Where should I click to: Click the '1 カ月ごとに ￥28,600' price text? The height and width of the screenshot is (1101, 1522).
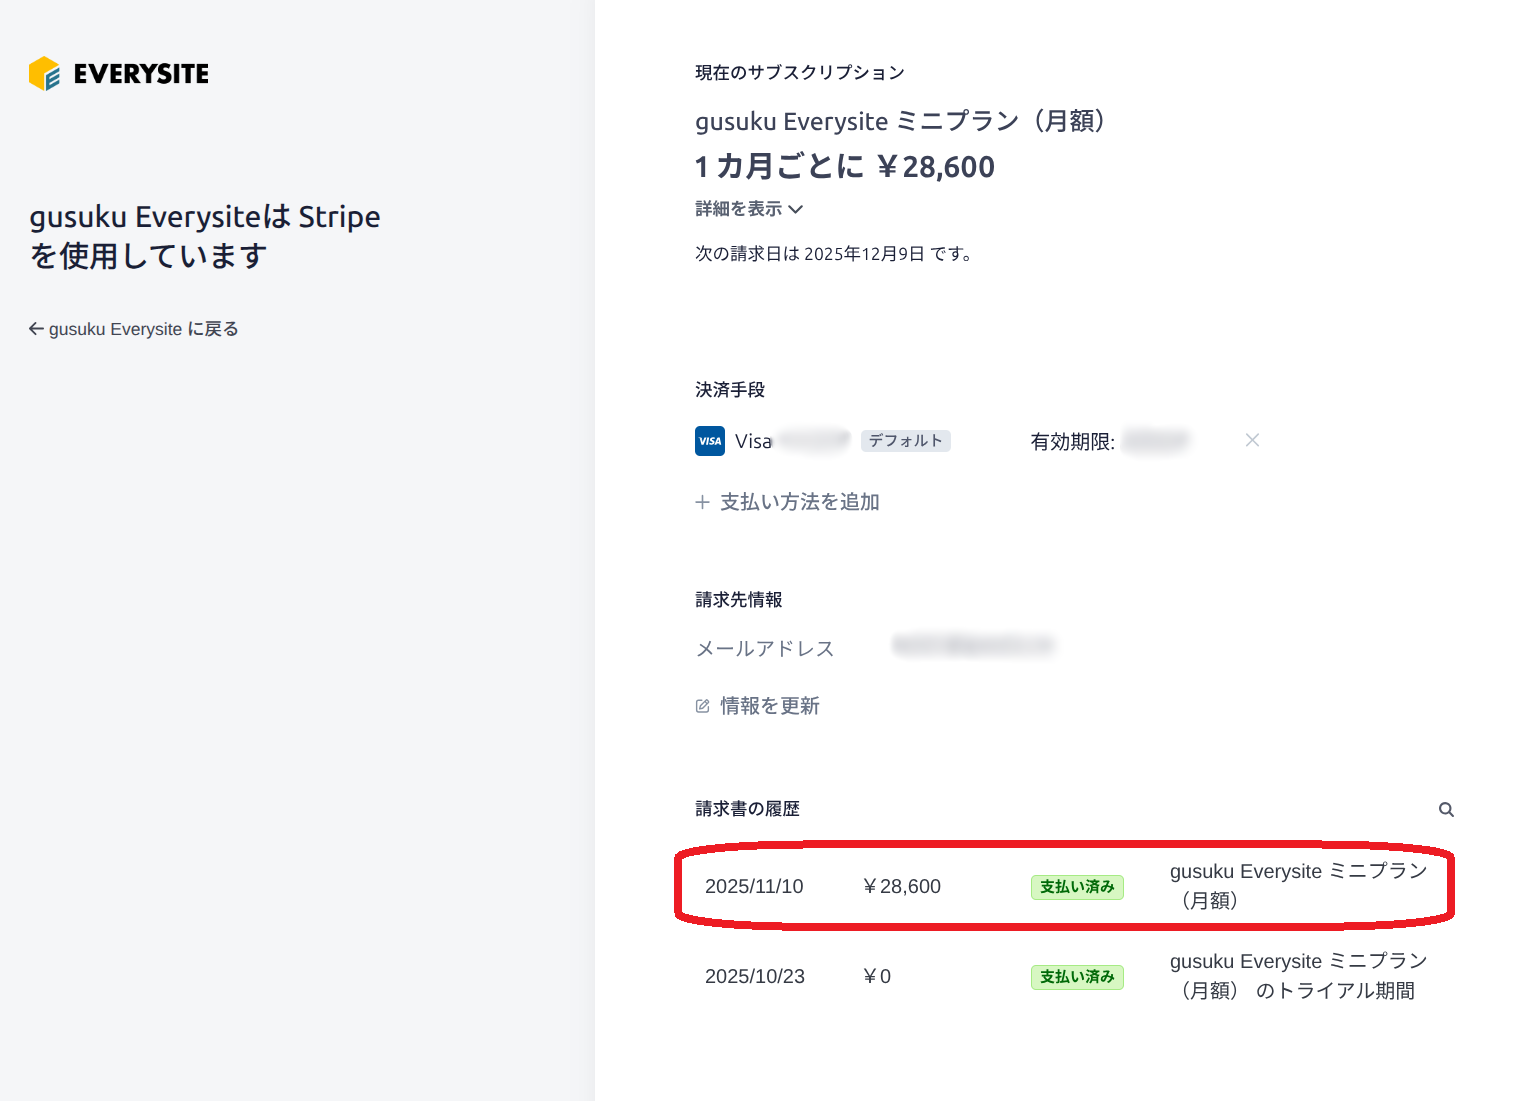click(845, 166)
